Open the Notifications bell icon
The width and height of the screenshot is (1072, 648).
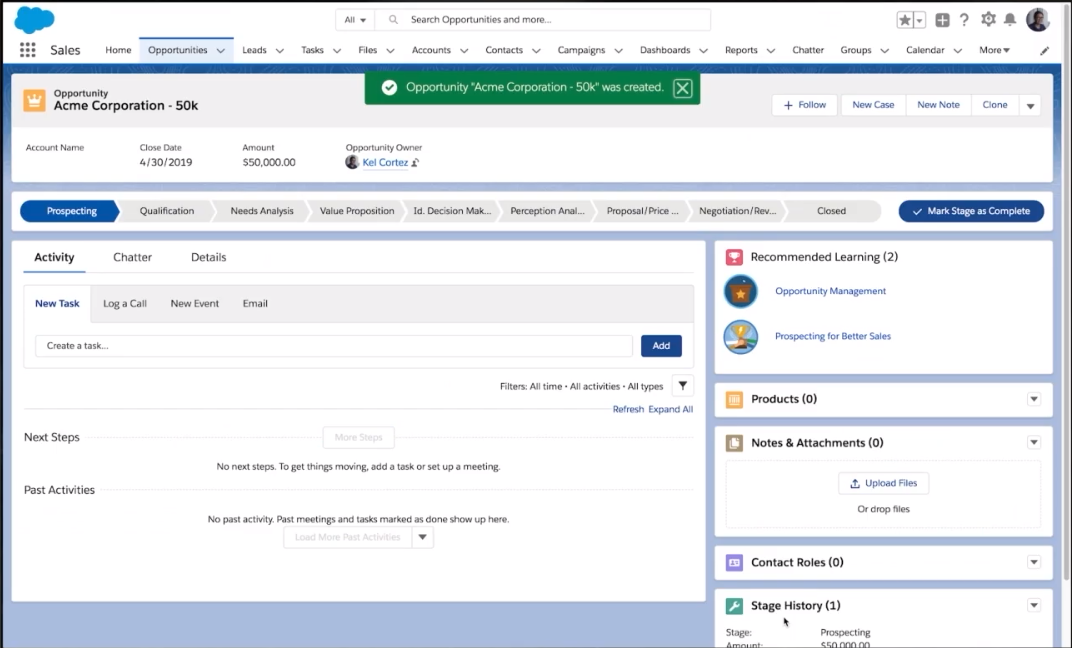pos(1010,20)
